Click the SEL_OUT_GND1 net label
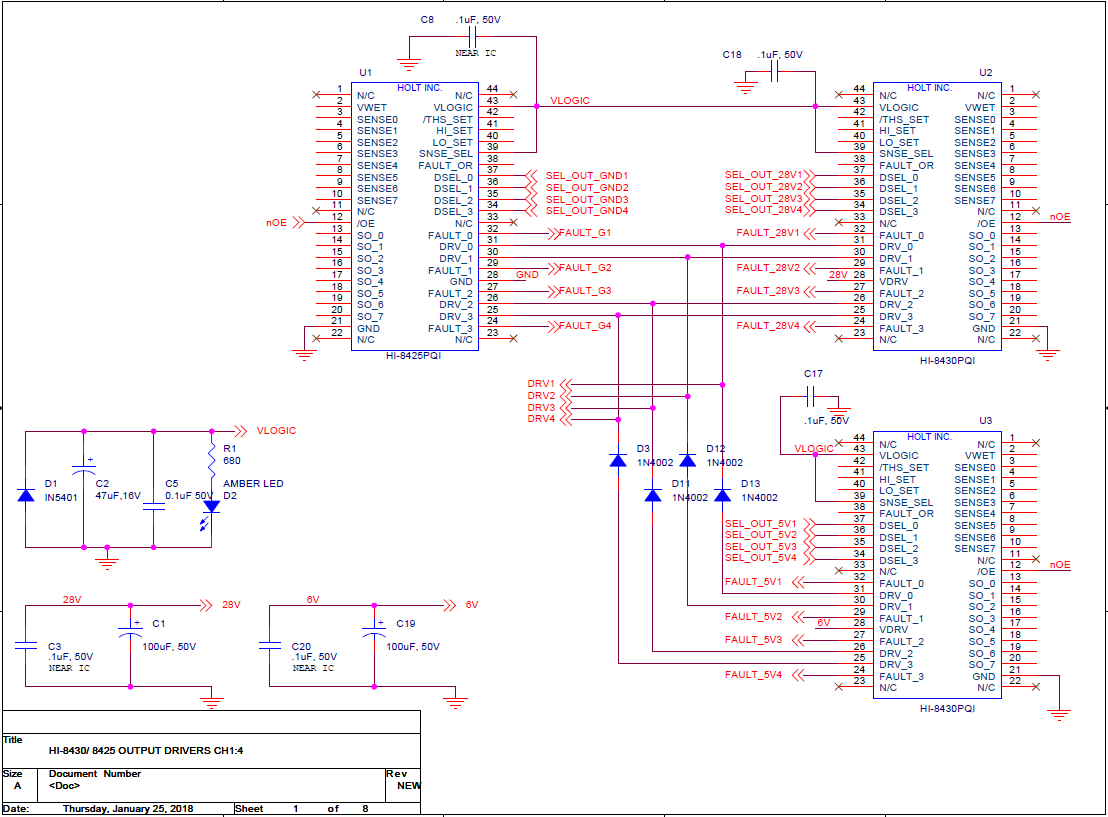 (587, 176)
